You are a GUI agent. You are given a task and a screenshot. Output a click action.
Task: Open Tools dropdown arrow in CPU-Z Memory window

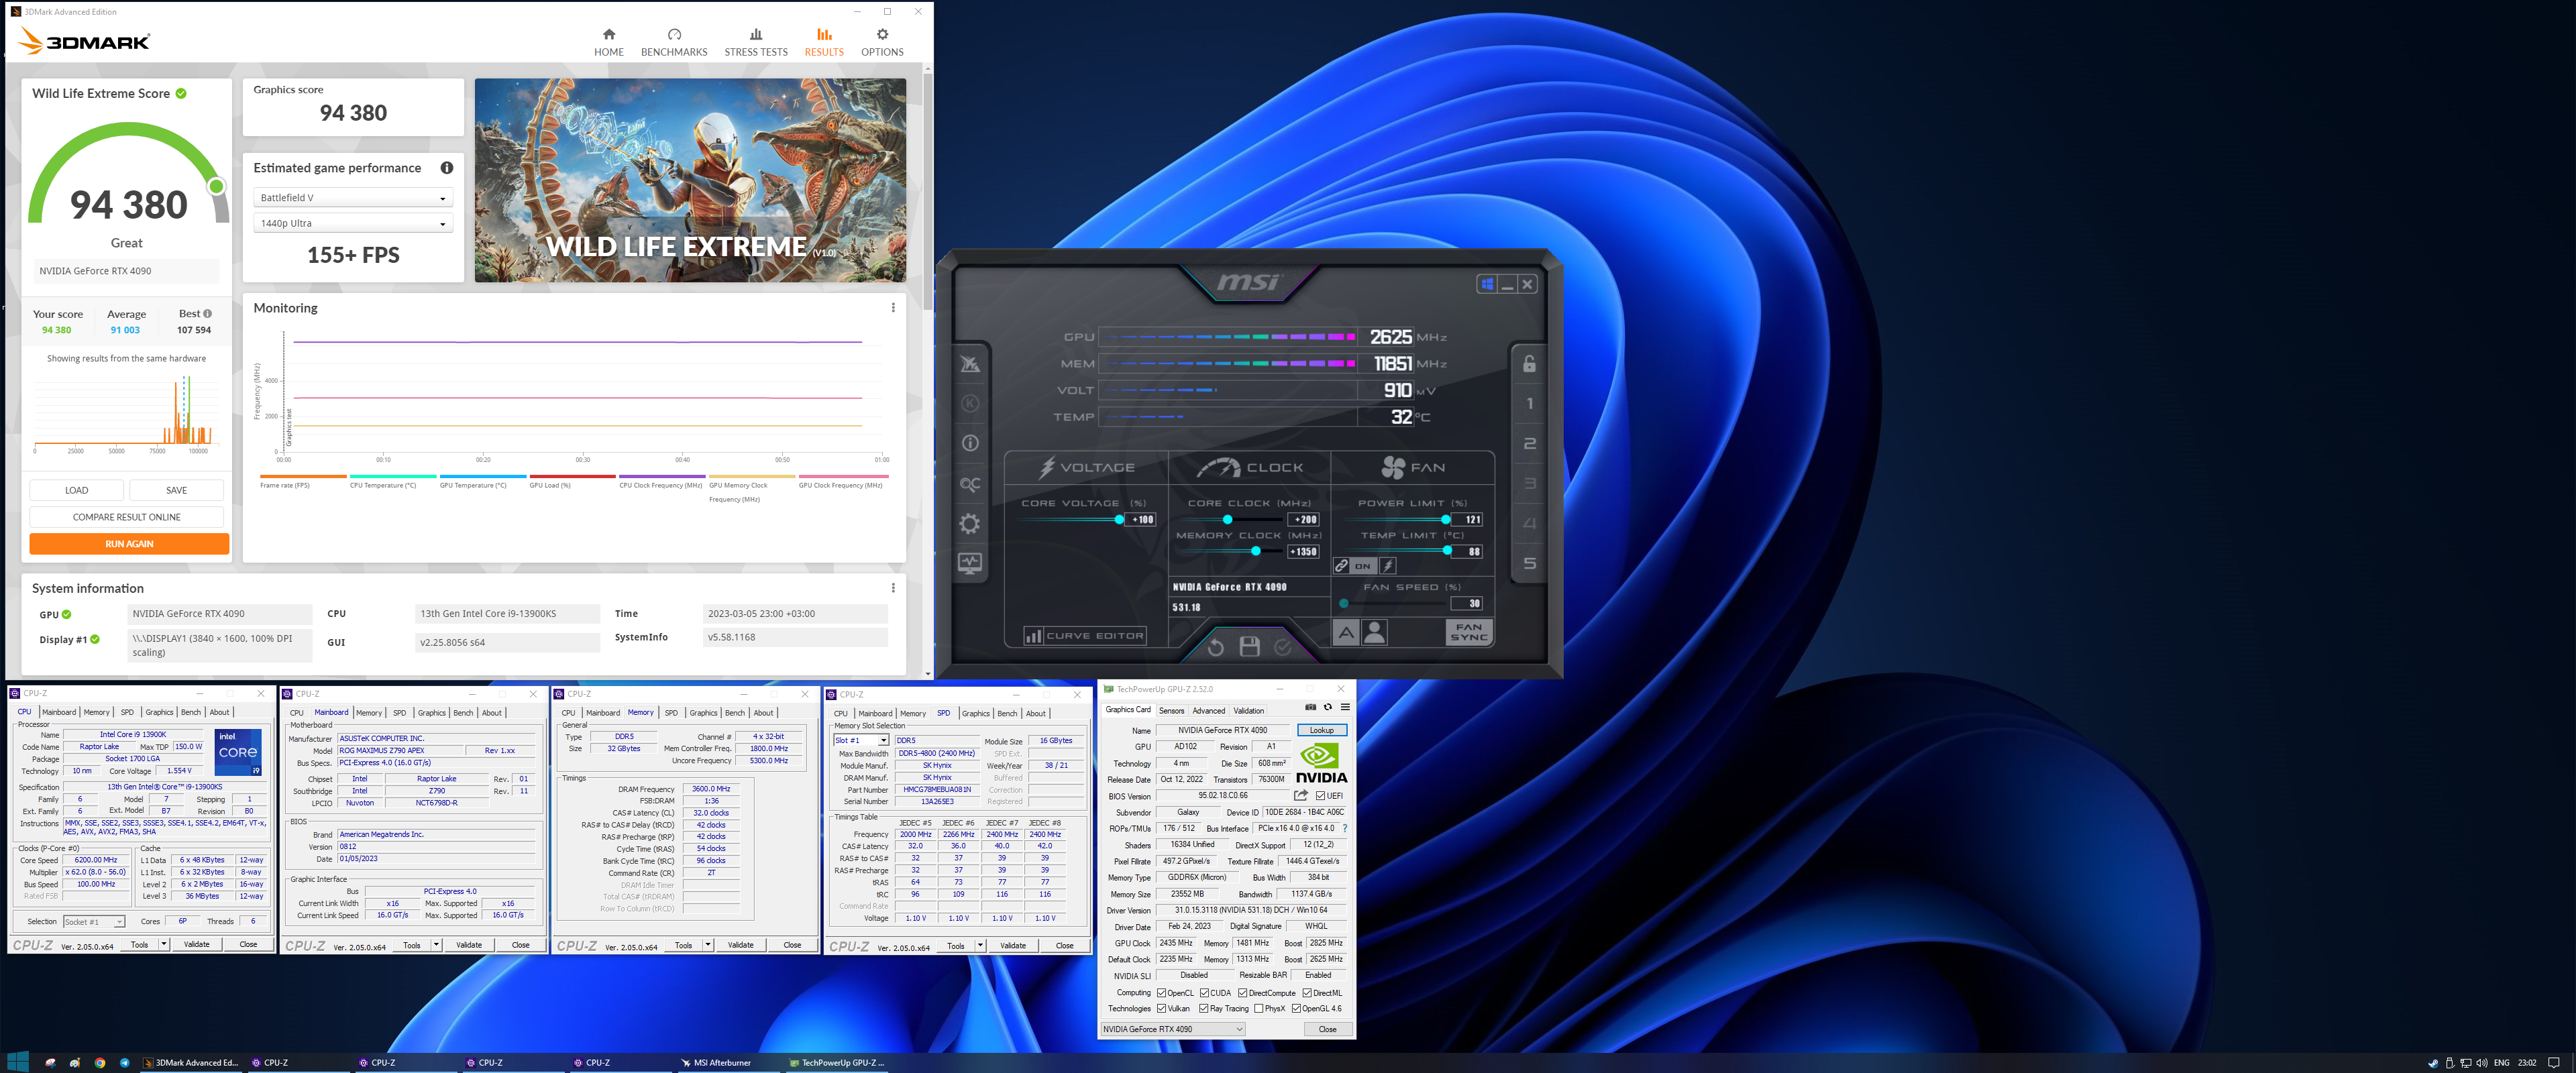pyautogui.click(x=708, y=945)
